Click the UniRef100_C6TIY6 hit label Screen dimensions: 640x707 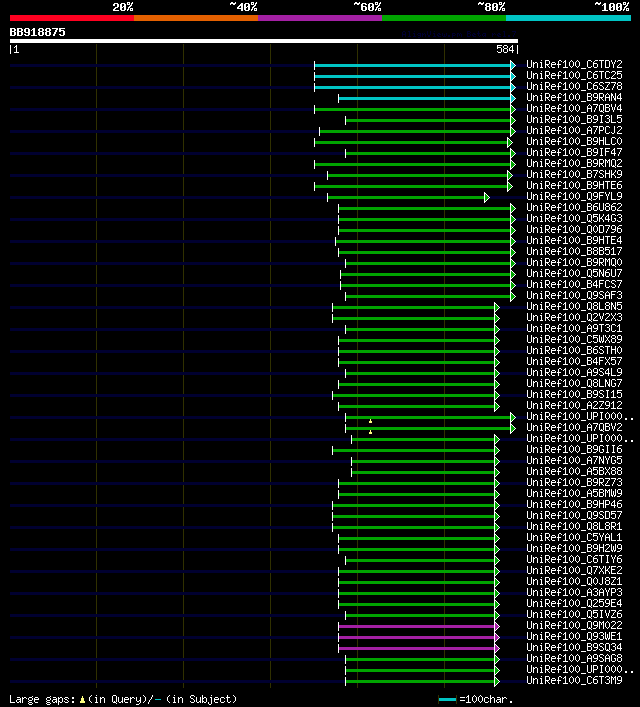(574, 560)
